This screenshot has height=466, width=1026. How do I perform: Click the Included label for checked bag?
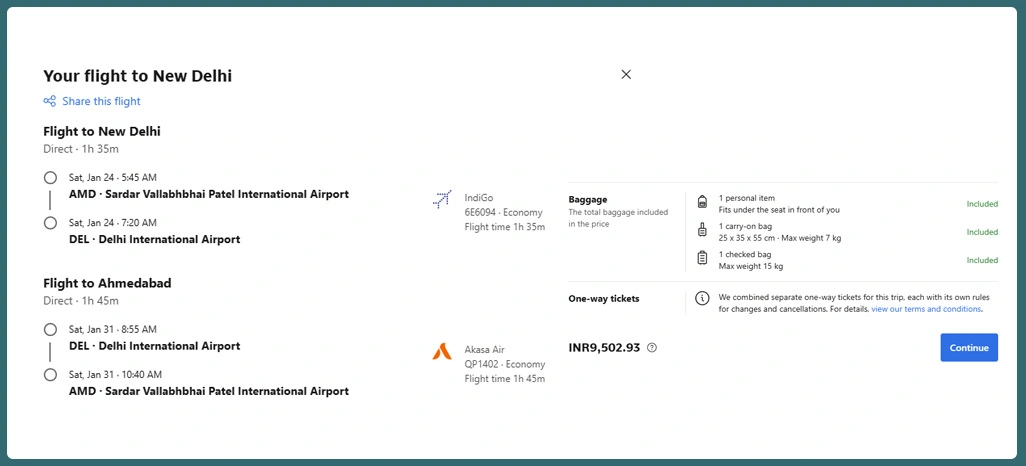click(x=981, y=260)
